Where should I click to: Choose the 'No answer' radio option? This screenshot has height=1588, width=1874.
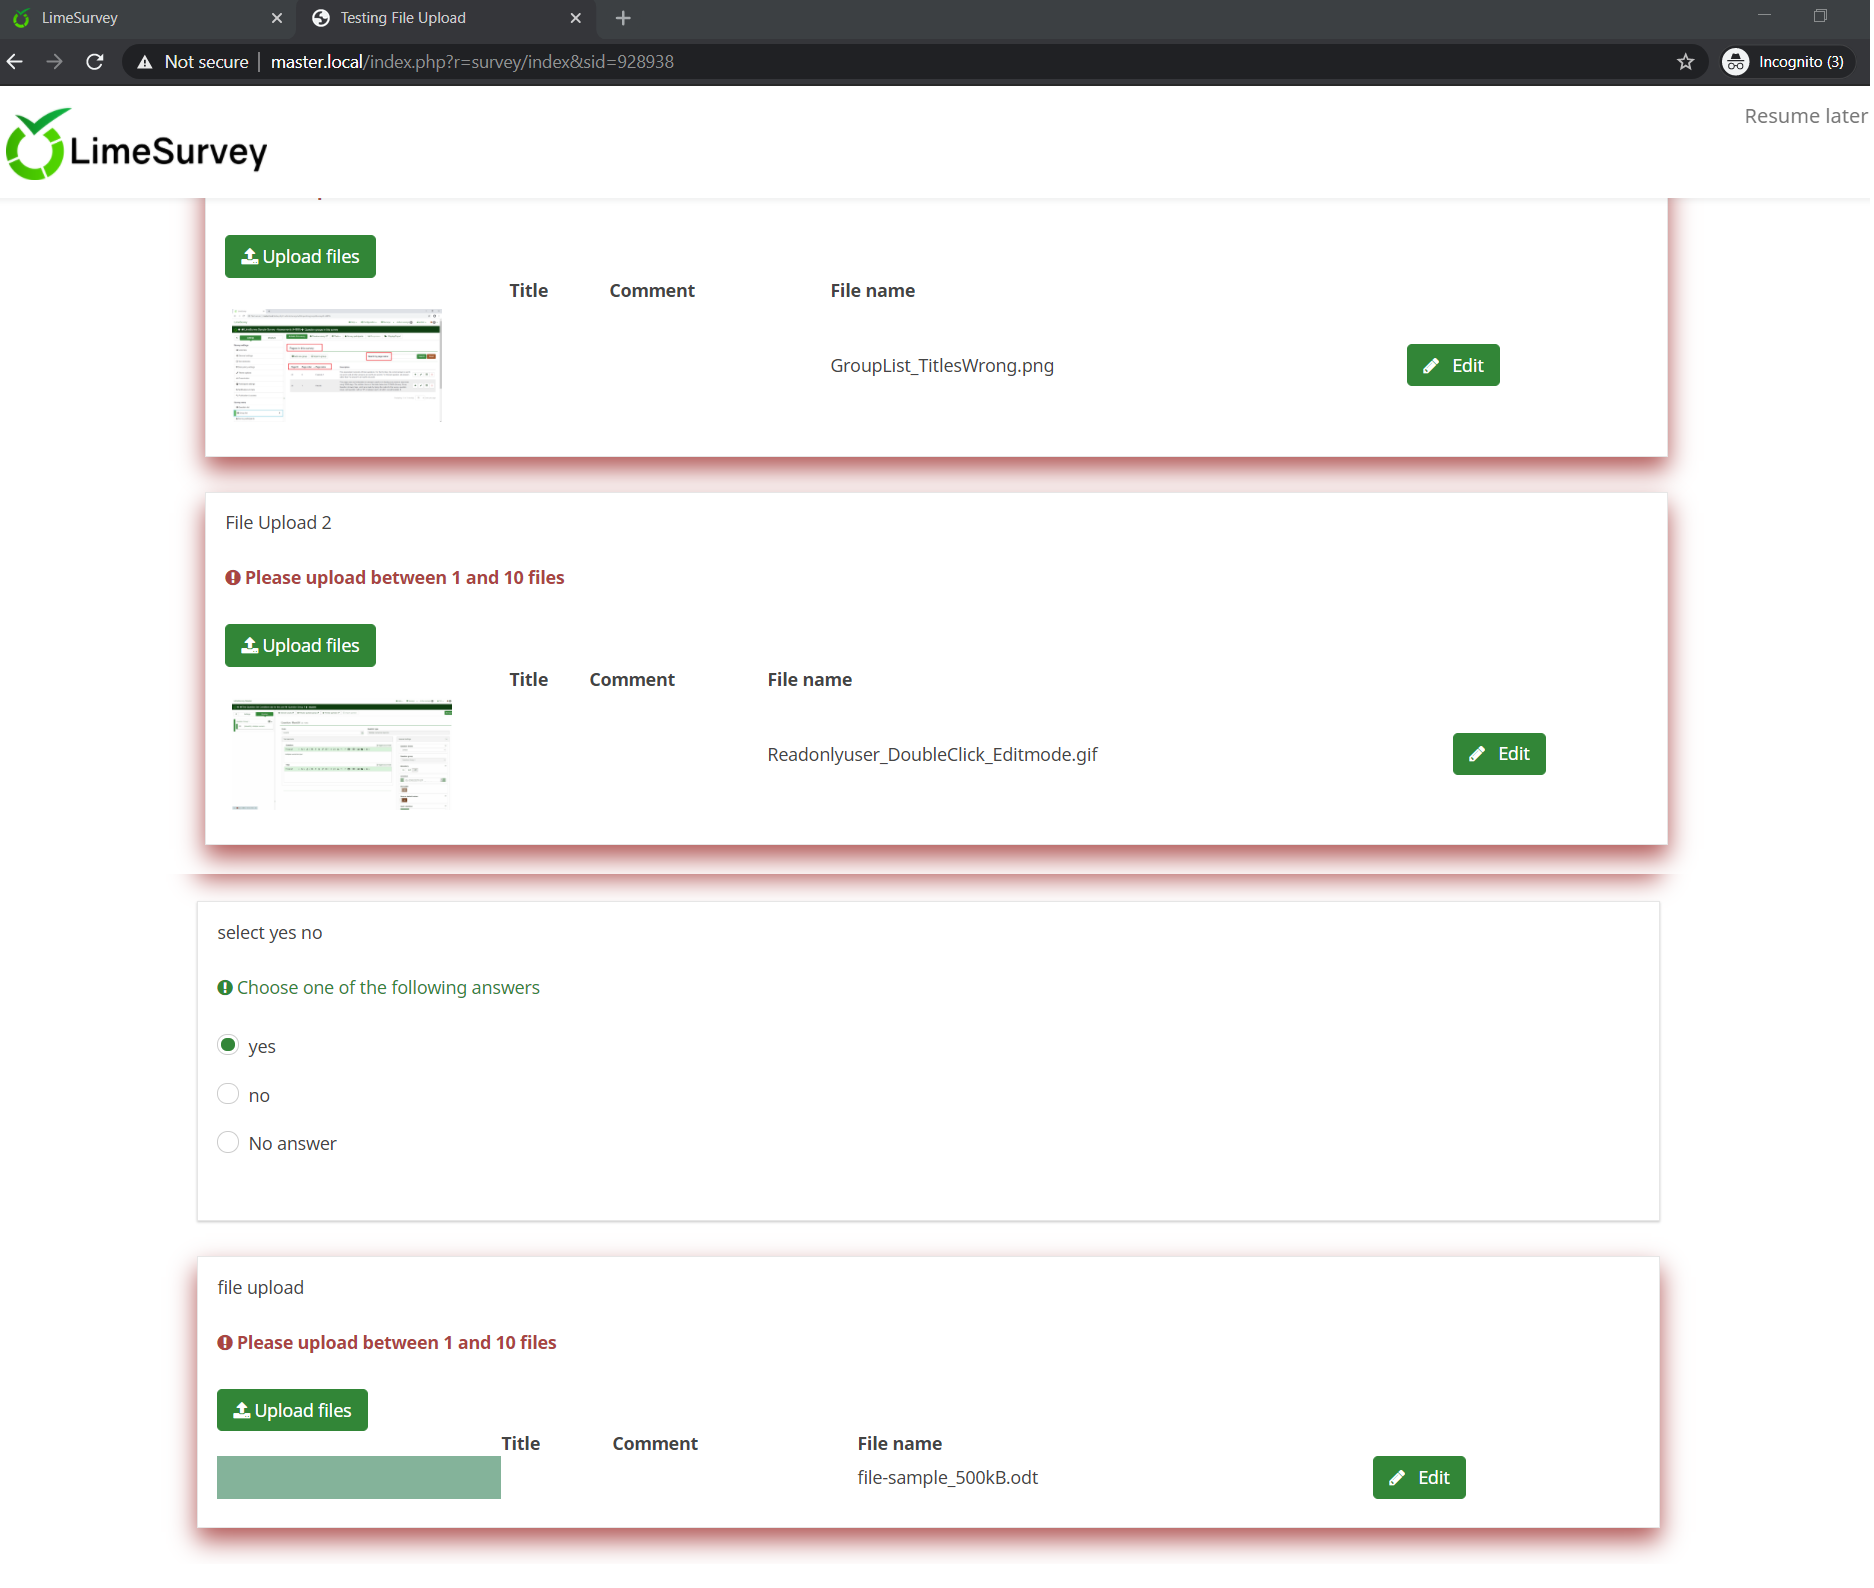point(228,1142)
